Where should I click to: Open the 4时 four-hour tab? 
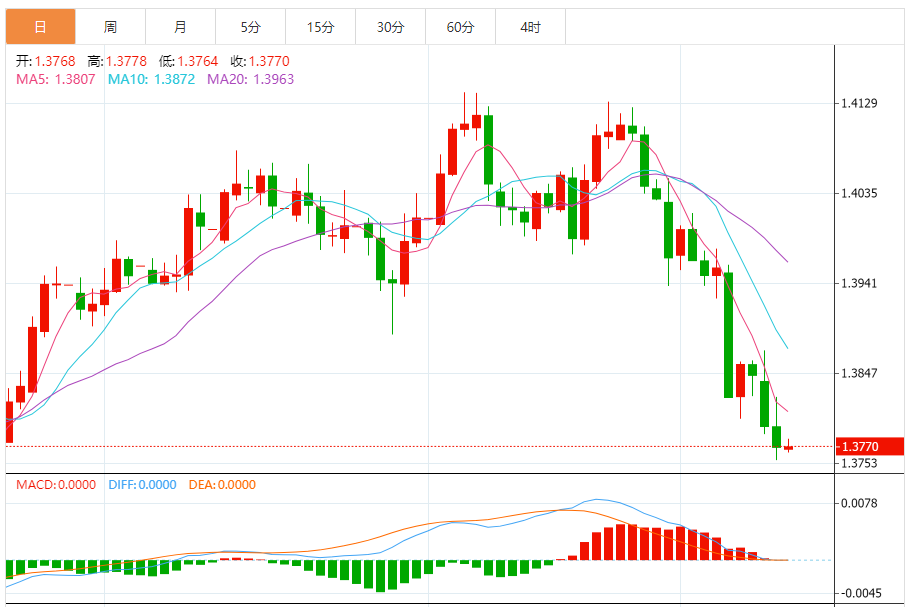[530, 27]
